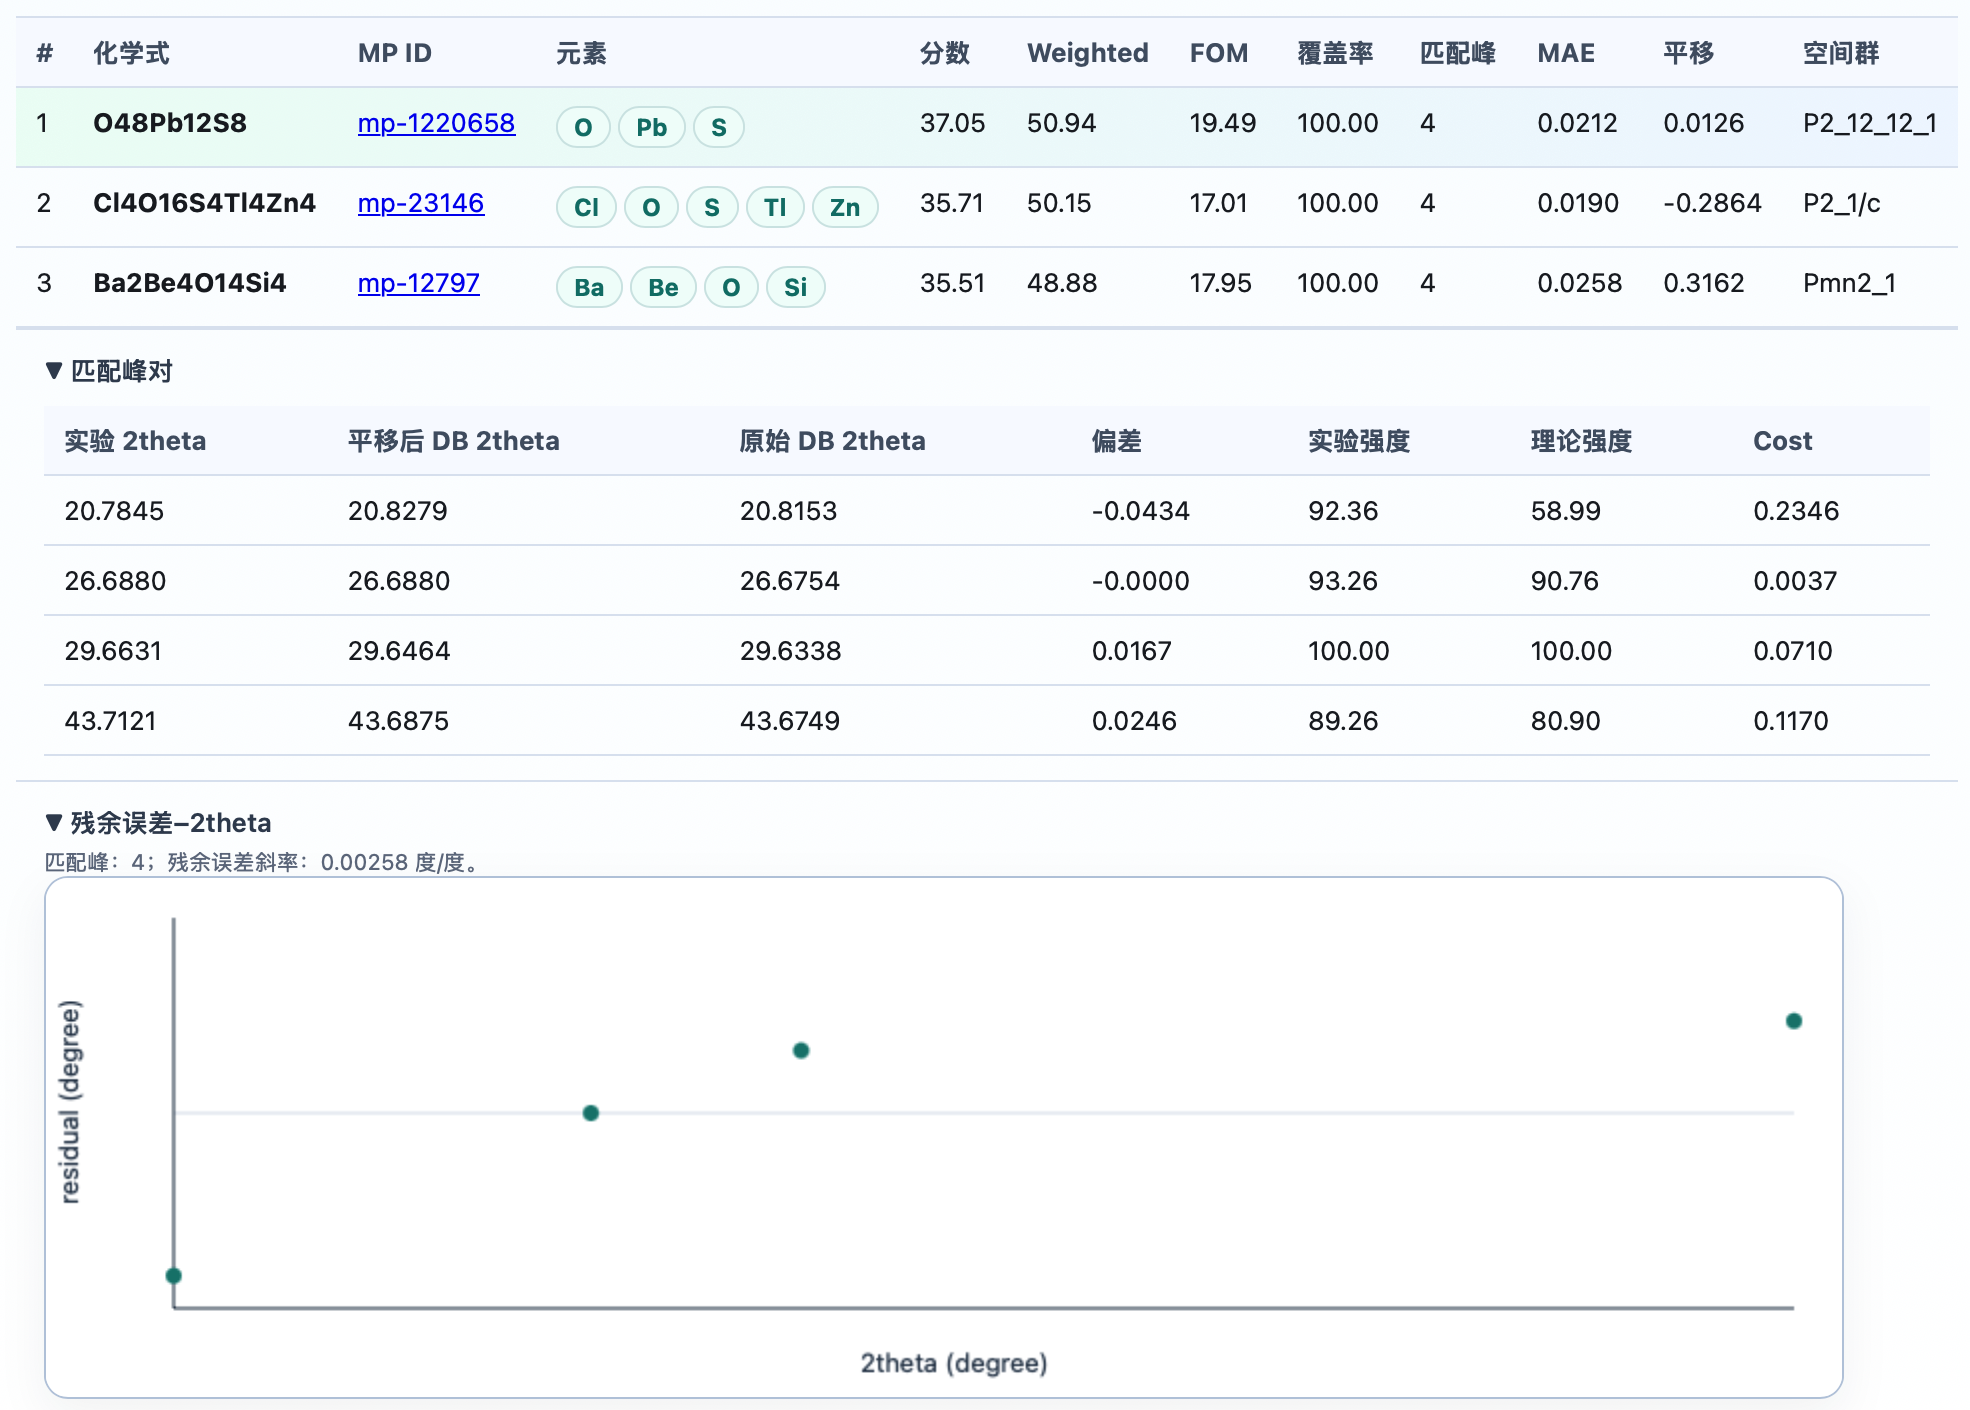Click the 理论强度 column header
1970x1410 pixels.
1581,441
